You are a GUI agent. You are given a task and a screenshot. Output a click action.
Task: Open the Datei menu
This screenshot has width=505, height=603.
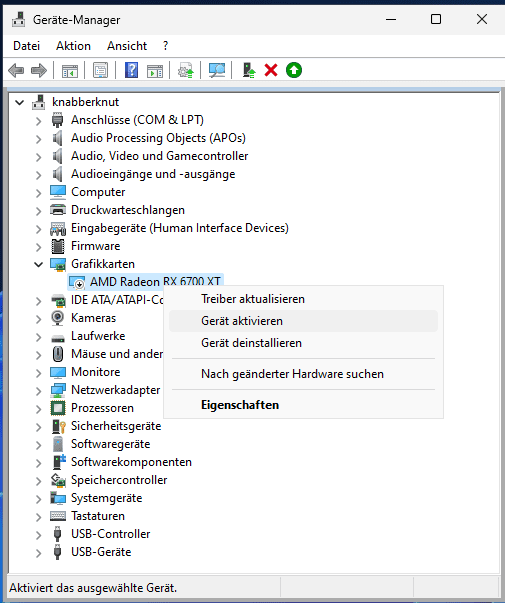(27, 46)
